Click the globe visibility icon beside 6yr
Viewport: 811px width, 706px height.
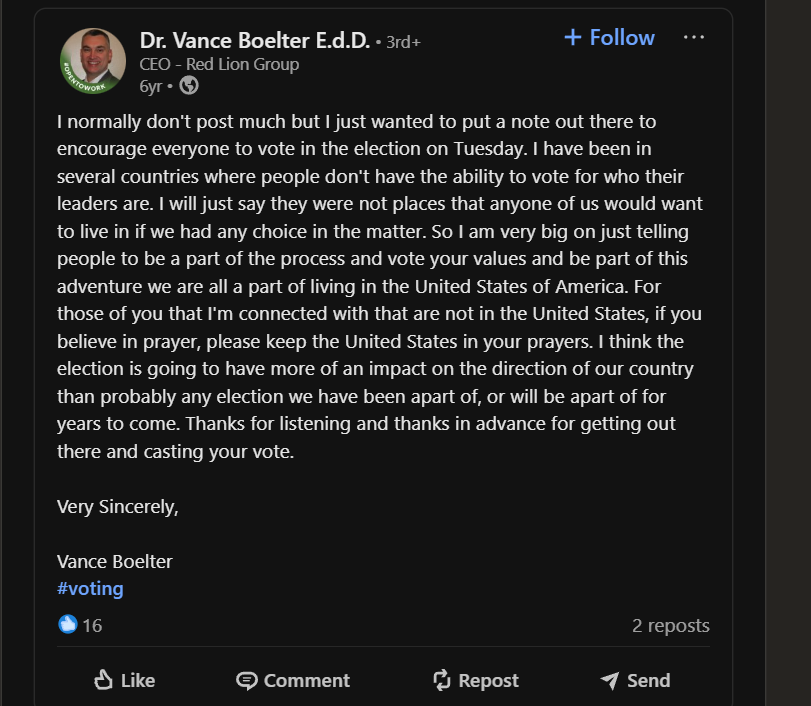[x=189, y=86]
